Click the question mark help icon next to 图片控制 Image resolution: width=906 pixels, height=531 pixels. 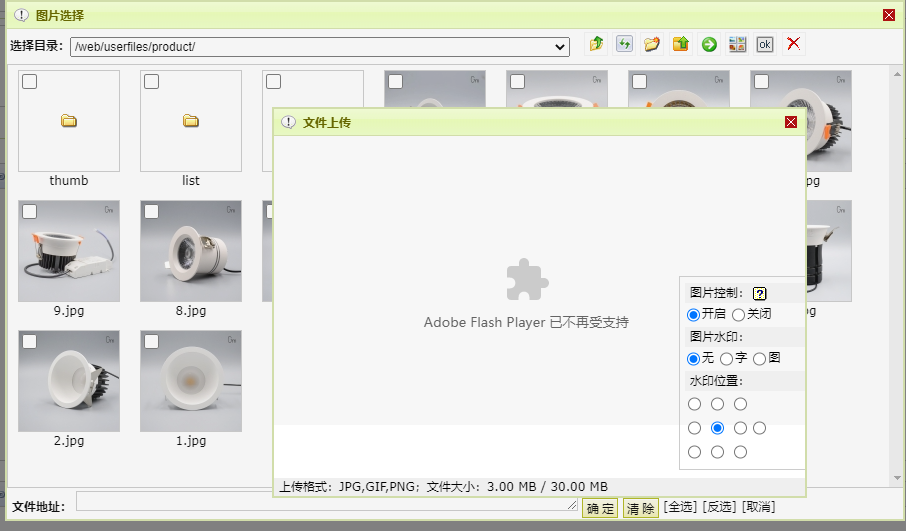tap(759, 294)
